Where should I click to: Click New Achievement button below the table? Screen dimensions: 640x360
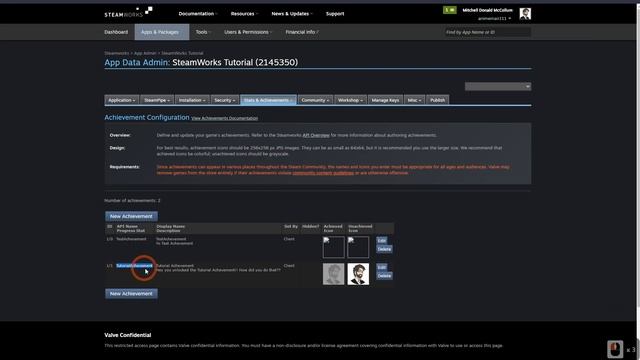(131, 293)
